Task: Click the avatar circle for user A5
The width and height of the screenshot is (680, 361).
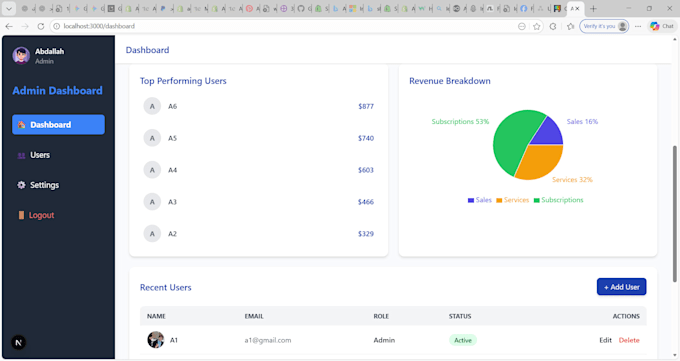Action: pos(152,138)
